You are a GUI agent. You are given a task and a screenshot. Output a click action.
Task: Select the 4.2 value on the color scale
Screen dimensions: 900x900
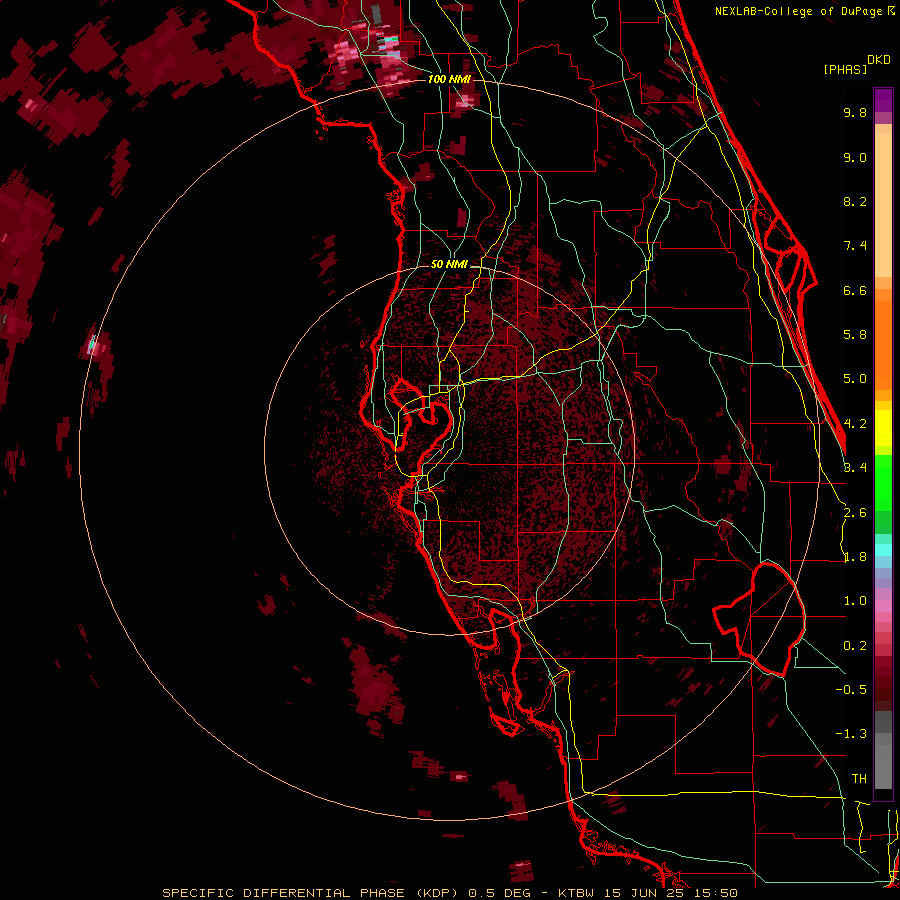[855, 424]
